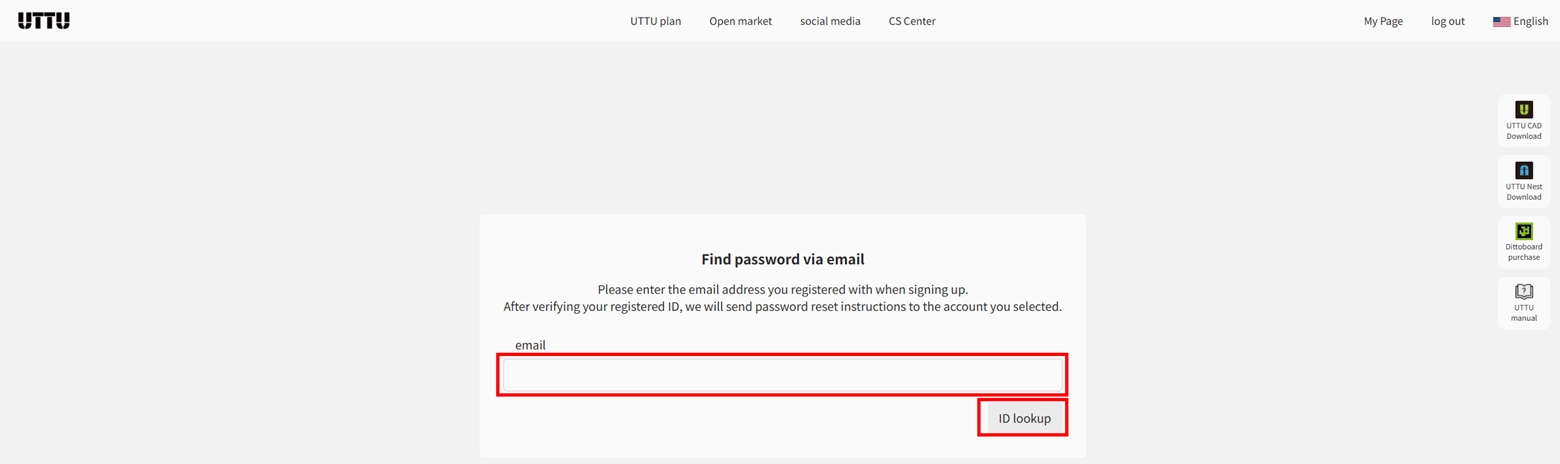Select the social media menu item
Screen dimensions: 1560x464
[x=830, y=21]
